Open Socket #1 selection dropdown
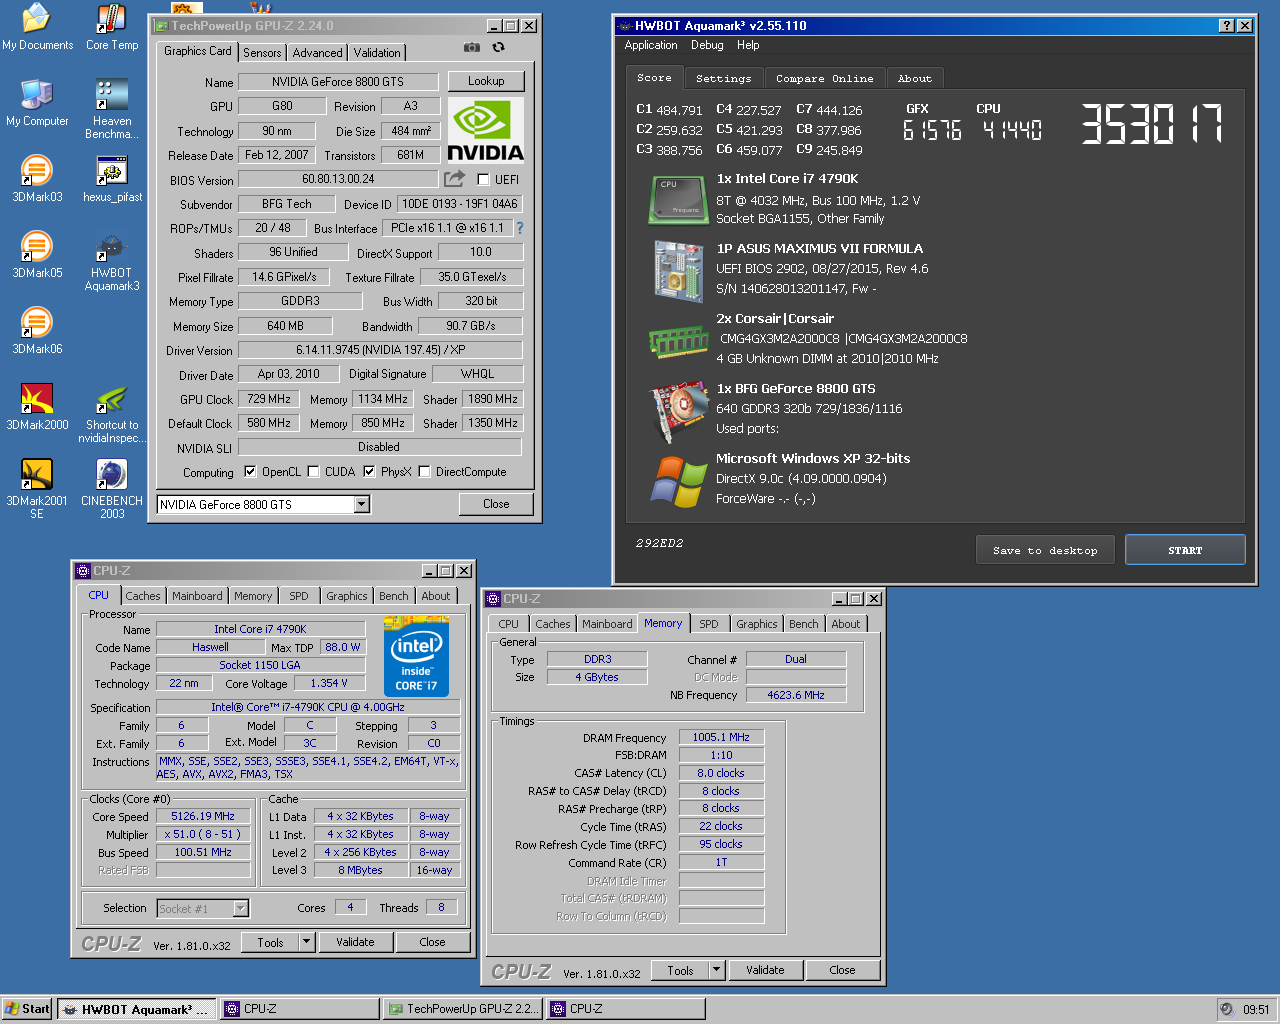Screen dimensions: 1280x1024 241,908
